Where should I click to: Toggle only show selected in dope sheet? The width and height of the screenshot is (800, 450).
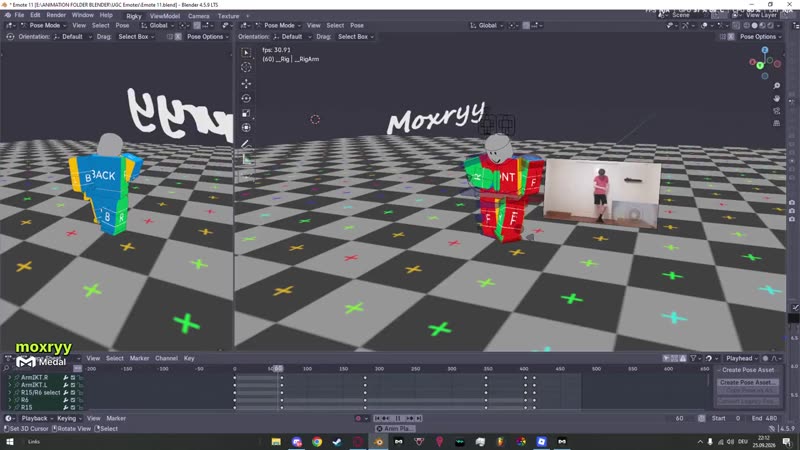coord(666,358)
